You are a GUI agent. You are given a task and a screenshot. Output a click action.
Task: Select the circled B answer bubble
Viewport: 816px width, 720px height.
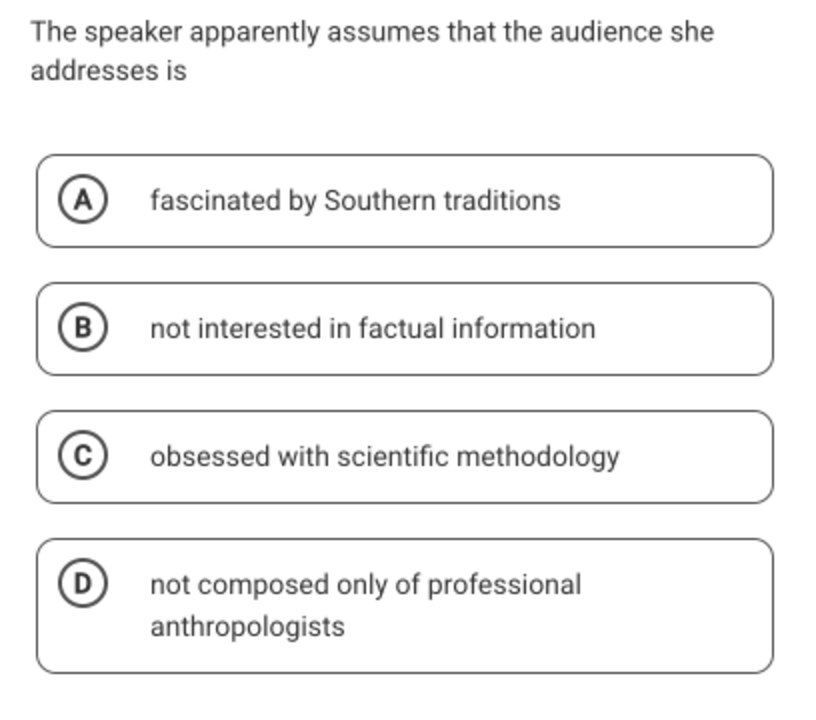(x=83, y=327)
